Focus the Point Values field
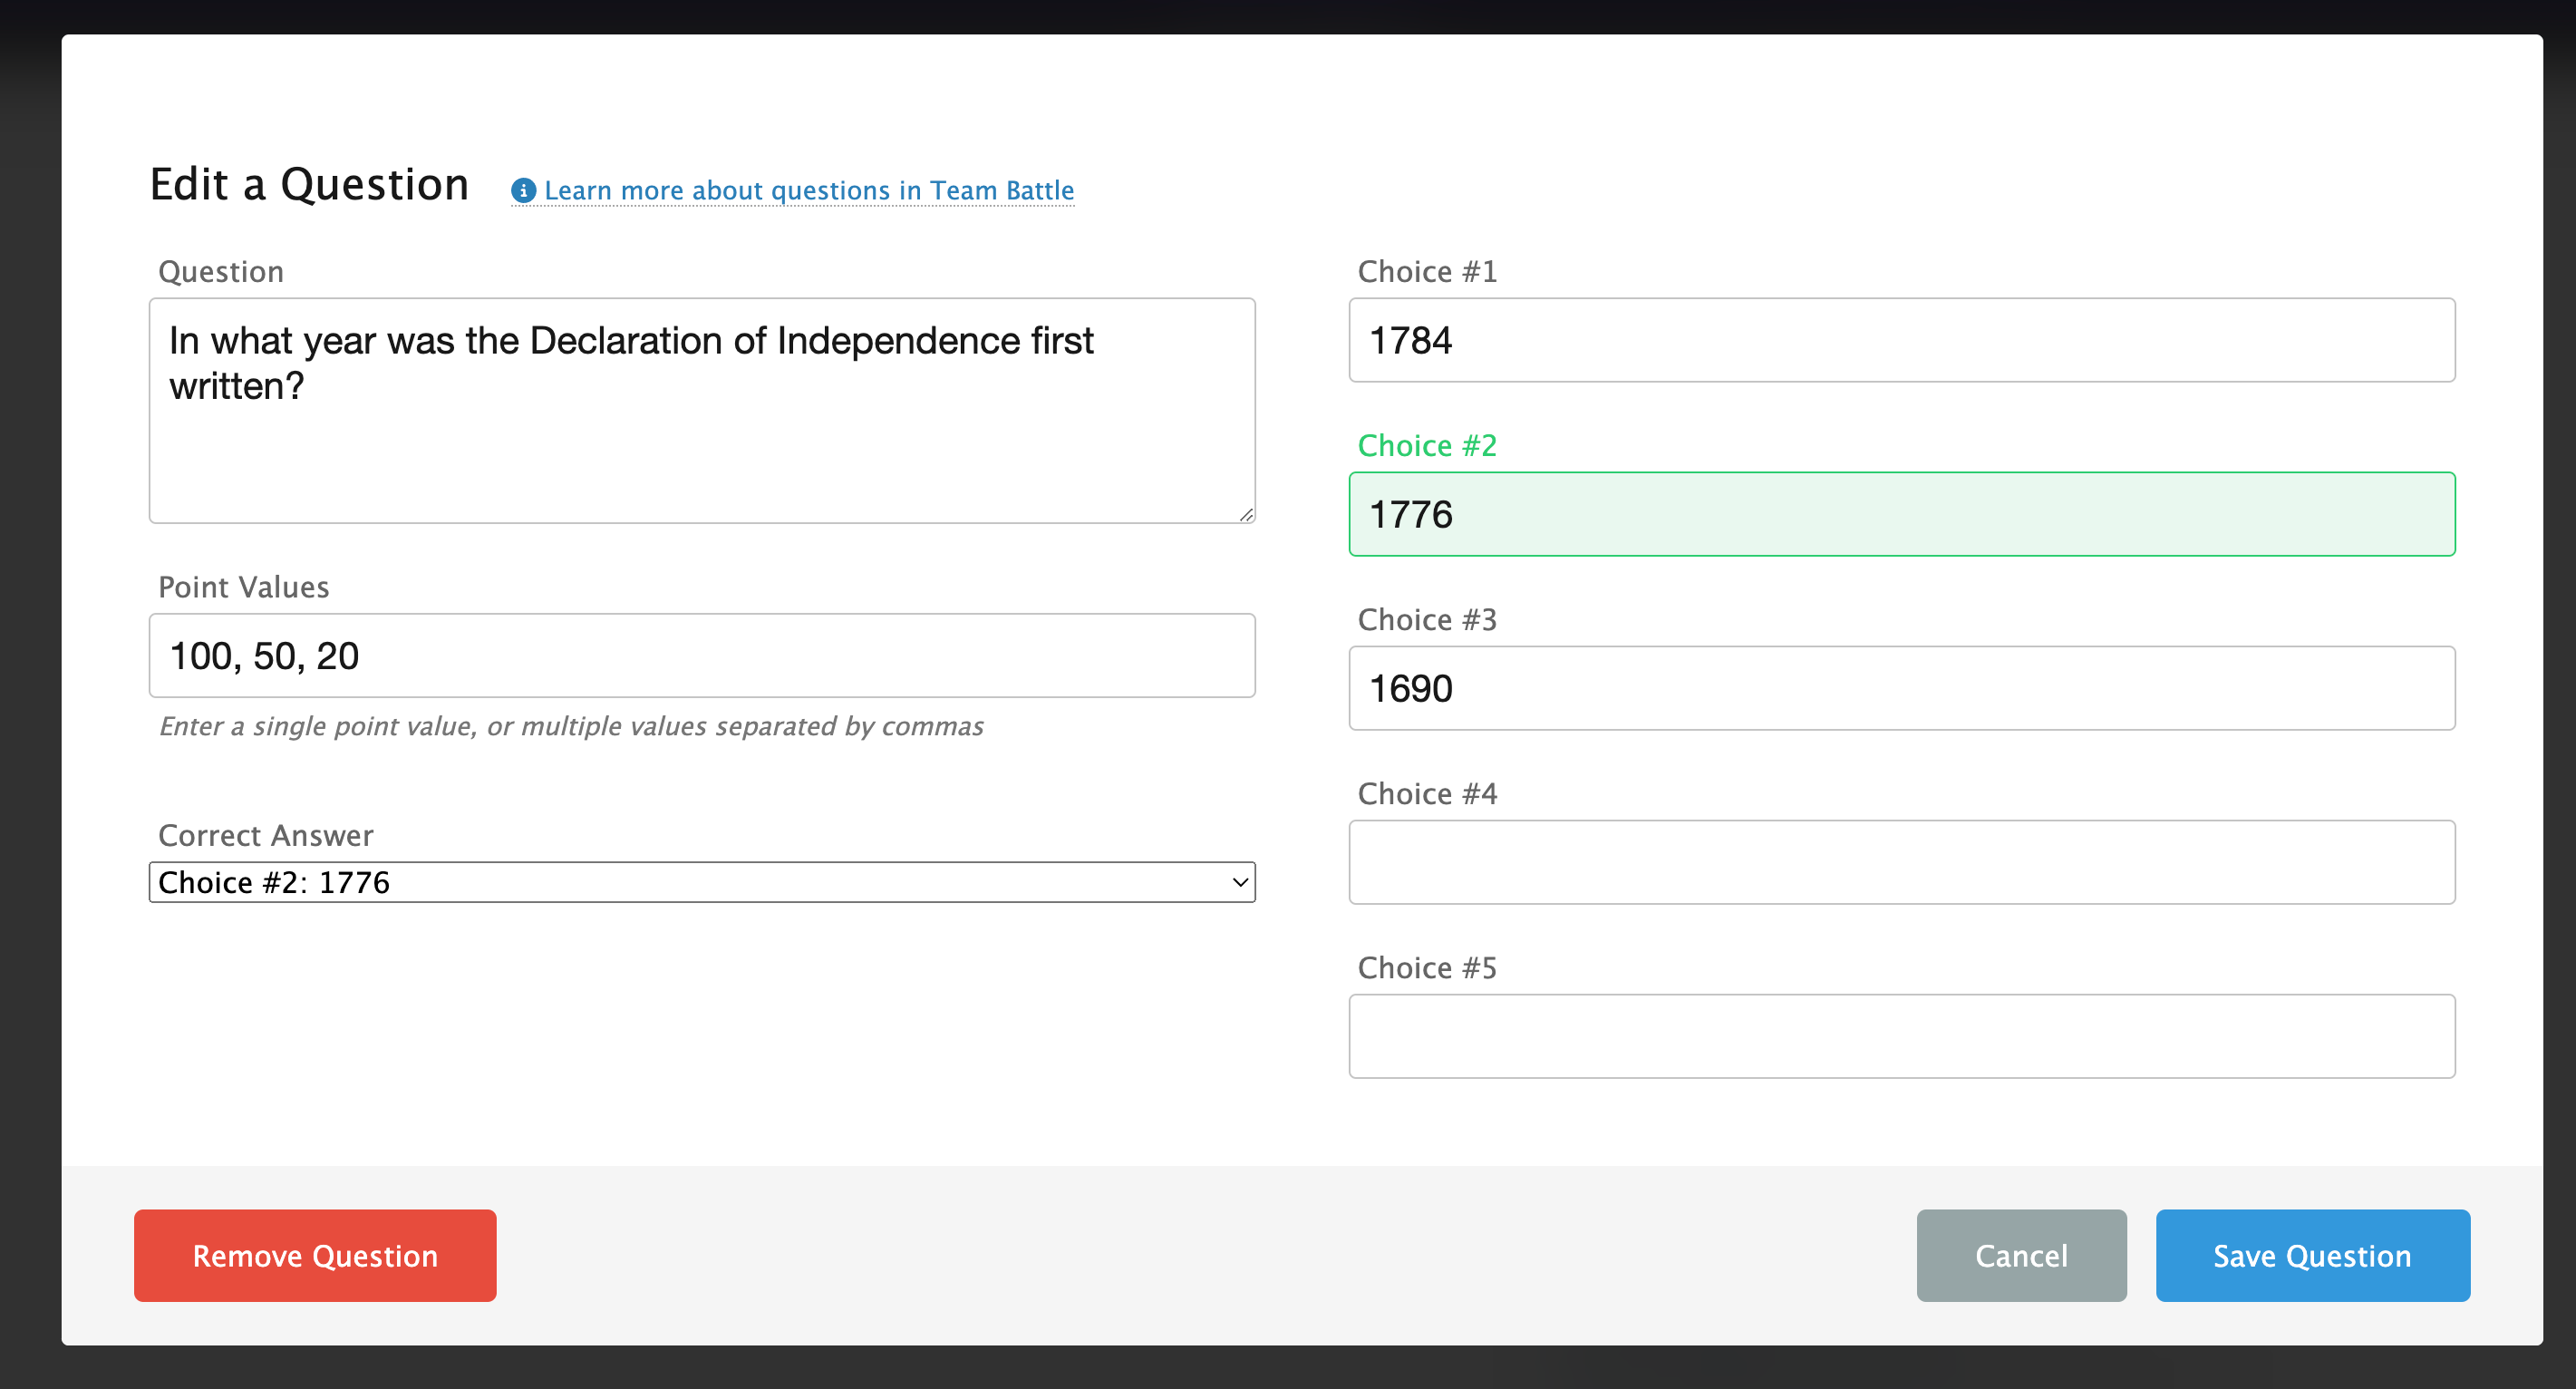 pos(701,656)
